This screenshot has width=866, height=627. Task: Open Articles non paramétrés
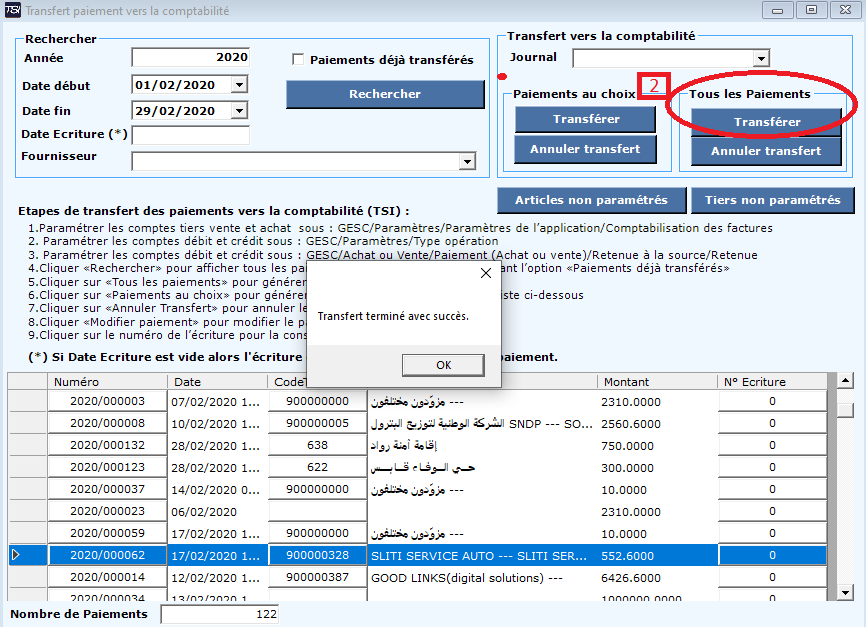592,200
